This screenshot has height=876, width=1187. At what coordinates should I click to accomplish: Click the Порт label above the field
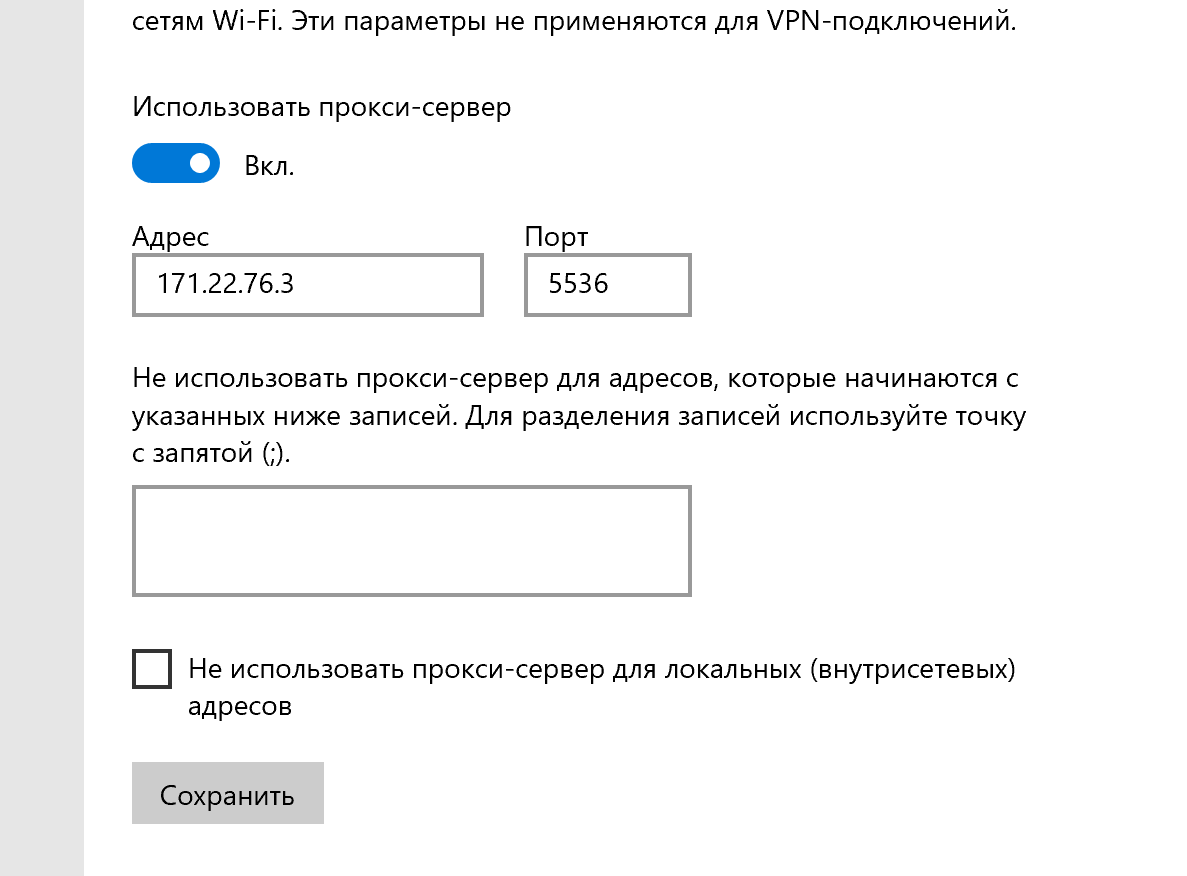coord(558,237)
